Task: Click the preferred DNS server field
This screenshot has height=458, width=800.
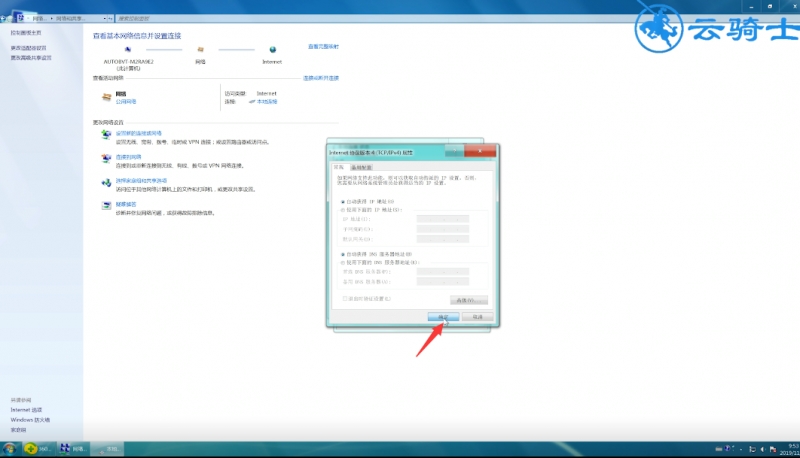Action: (x=443, y=272)
